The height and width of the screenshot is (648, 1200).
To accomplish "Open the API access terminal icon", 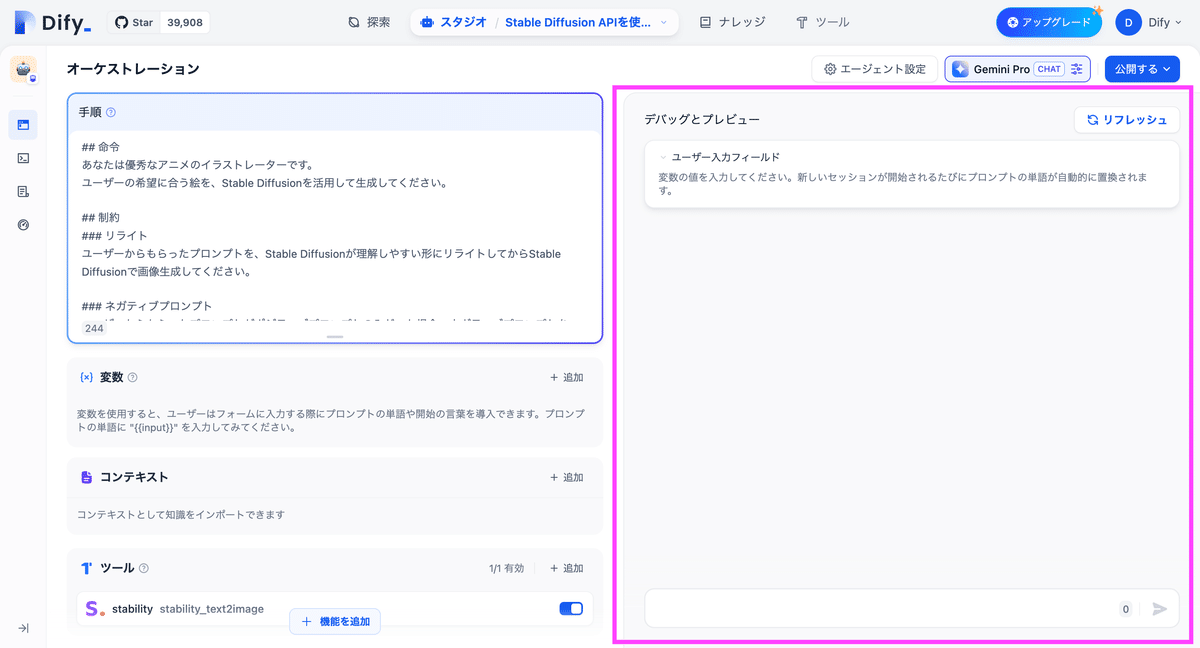I will 23,158.
